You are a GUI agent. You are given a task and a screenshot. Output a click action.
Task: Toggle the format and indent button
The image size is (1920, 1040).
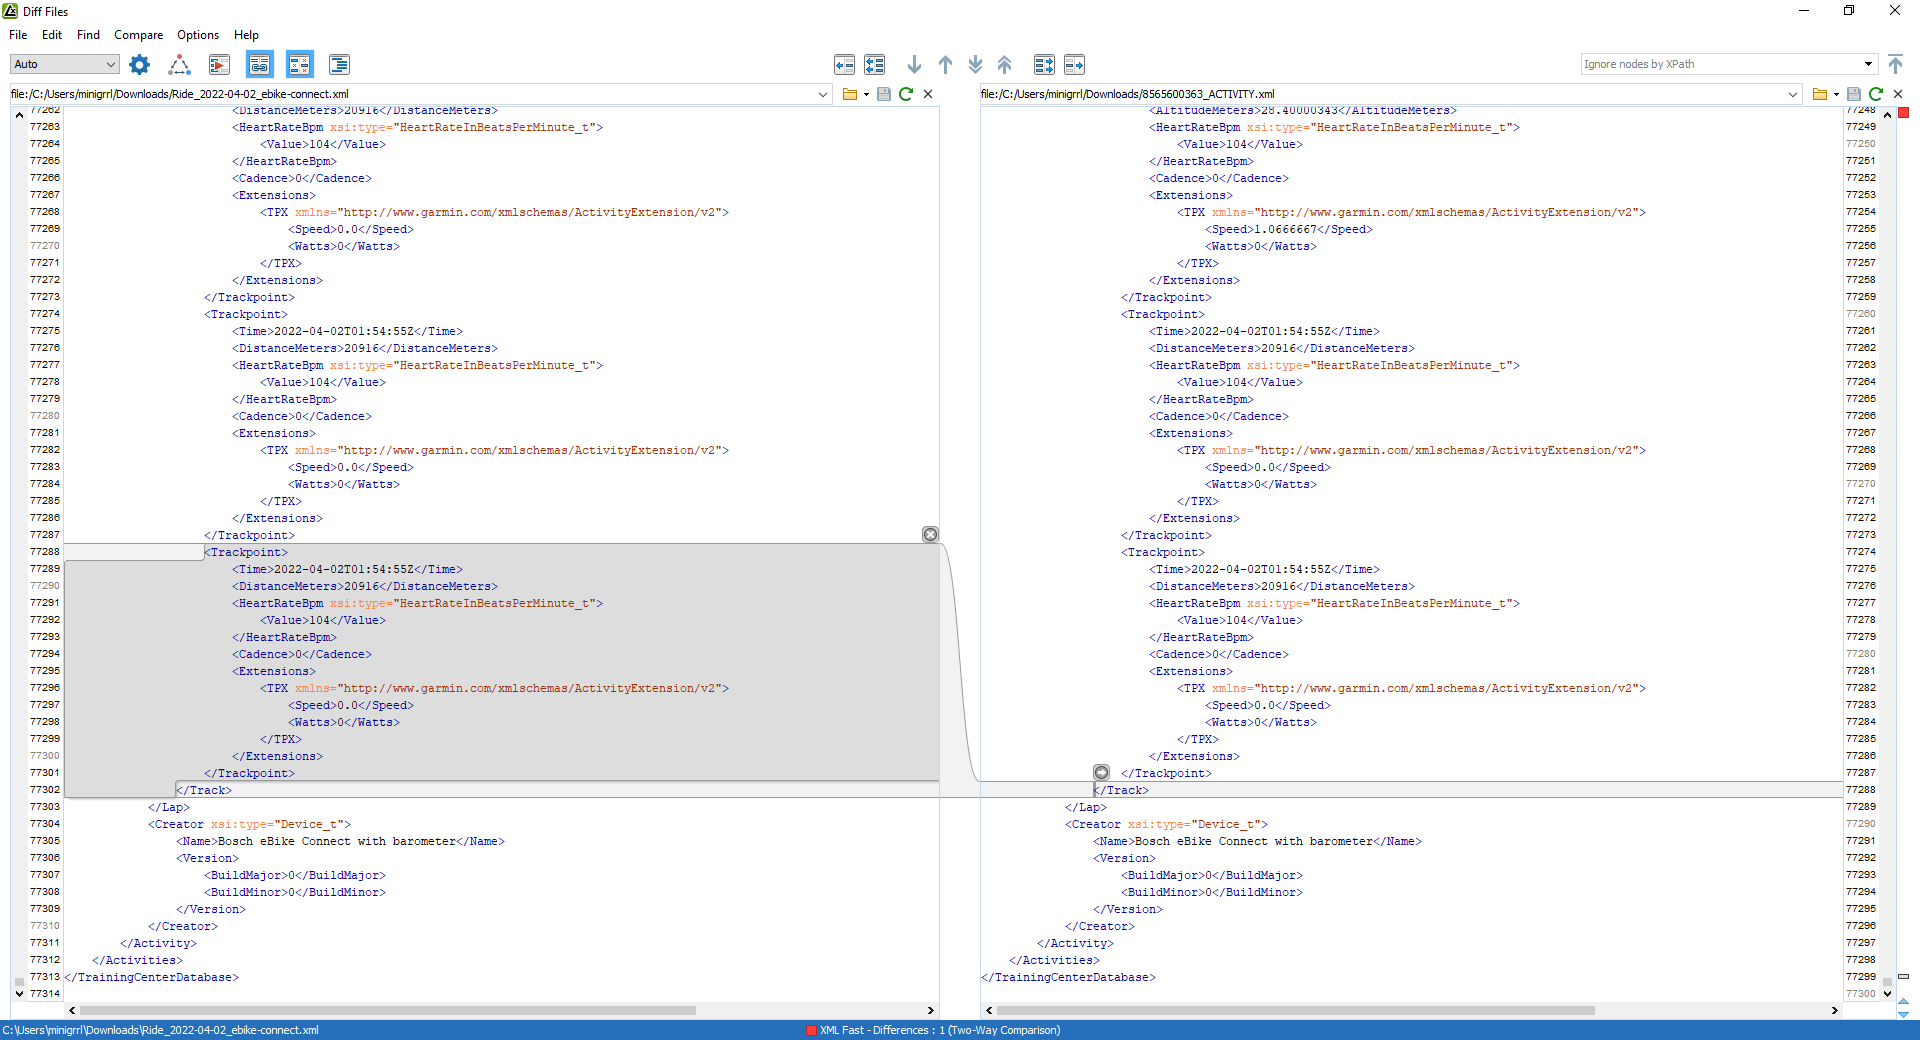tap(339, 65)
